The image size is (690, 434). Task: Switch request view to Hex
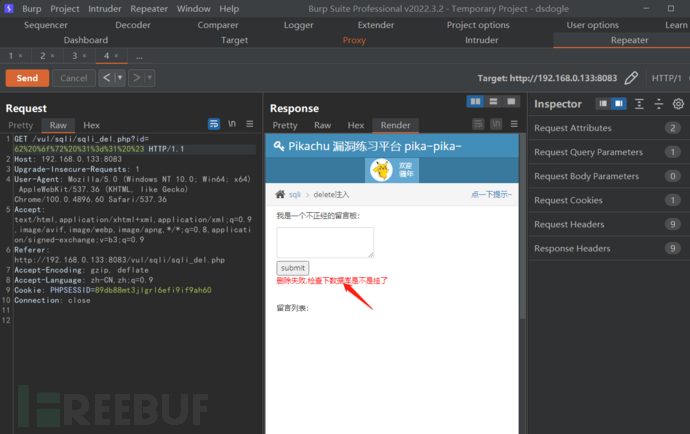[x=92, y=125]
